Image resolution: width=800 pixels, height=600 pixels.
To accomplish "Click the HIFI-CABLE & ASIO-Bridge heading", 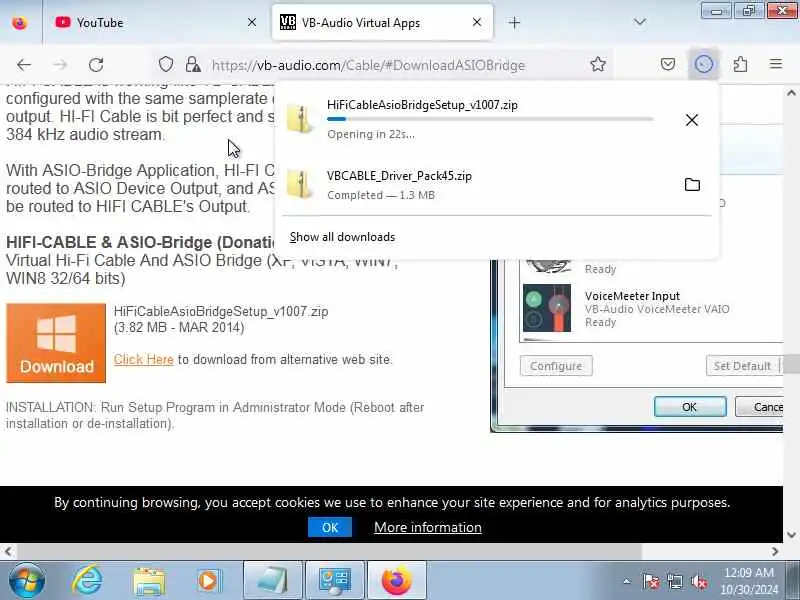I will [141, 242].
